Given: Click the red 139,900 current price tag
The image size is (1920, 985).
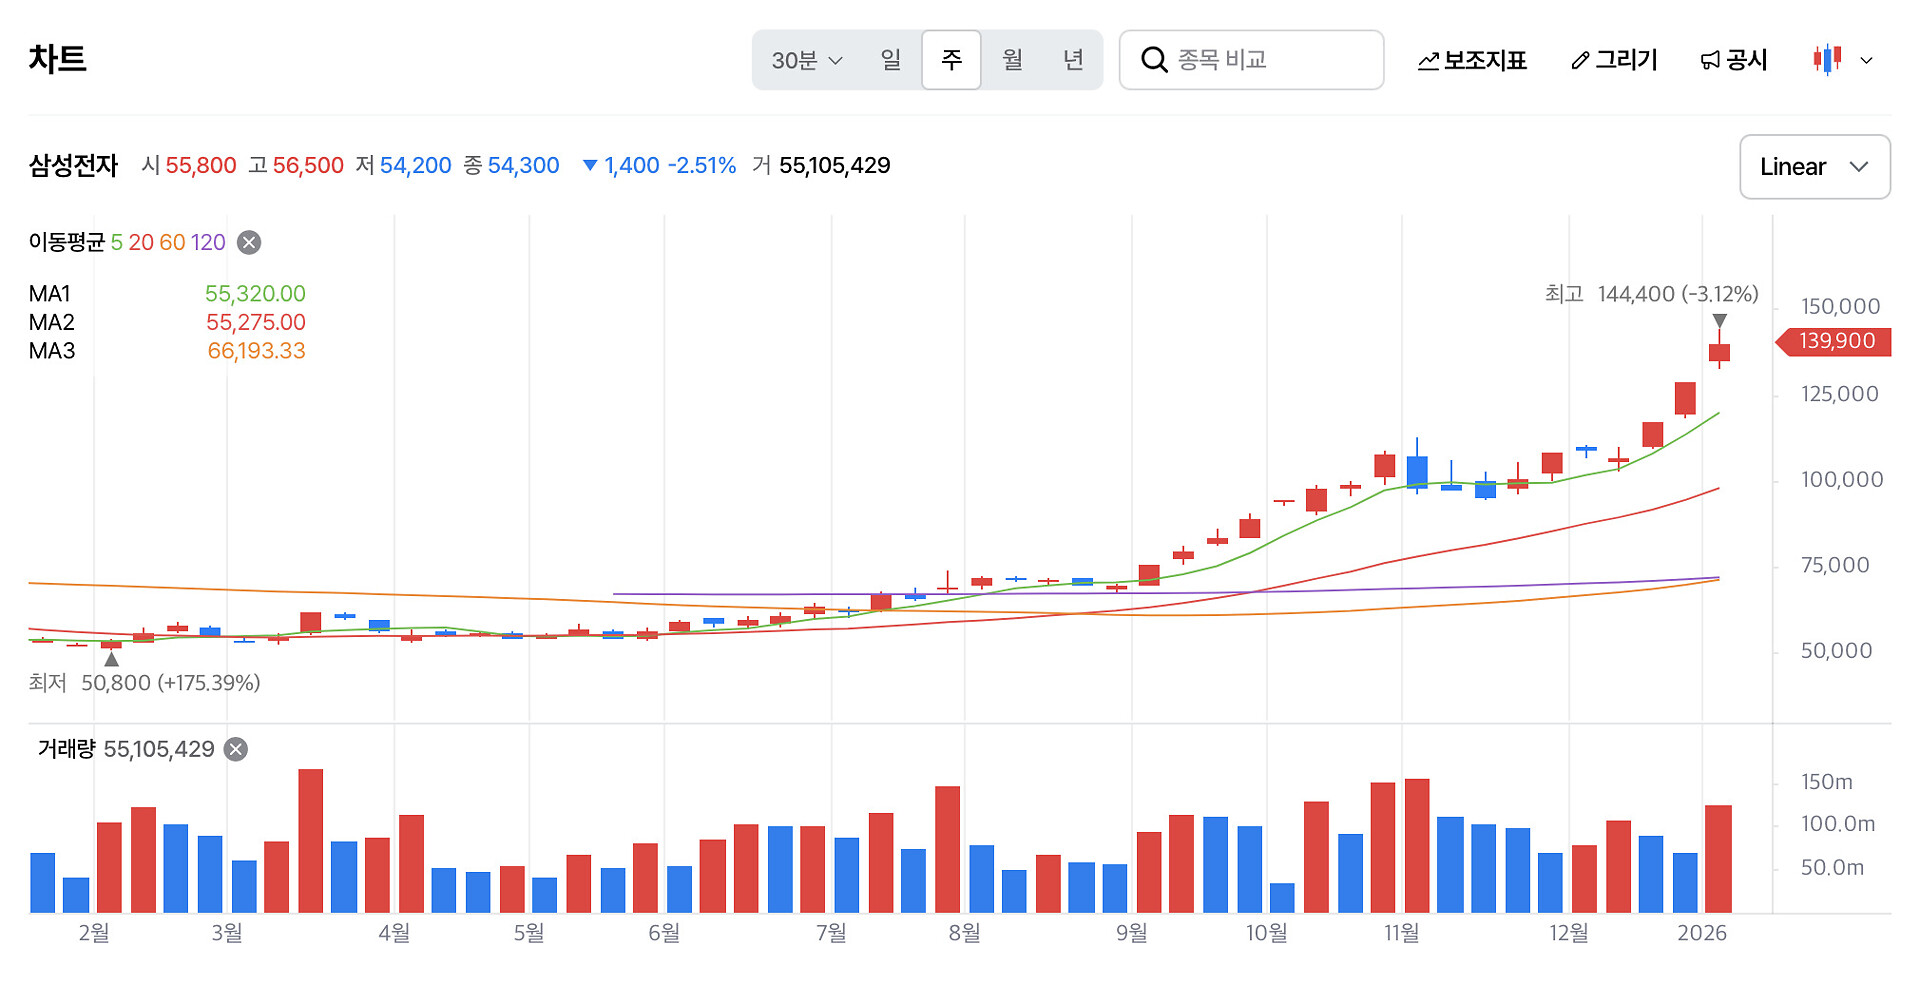Looking at the screenshot, I should pos(1836,341).
